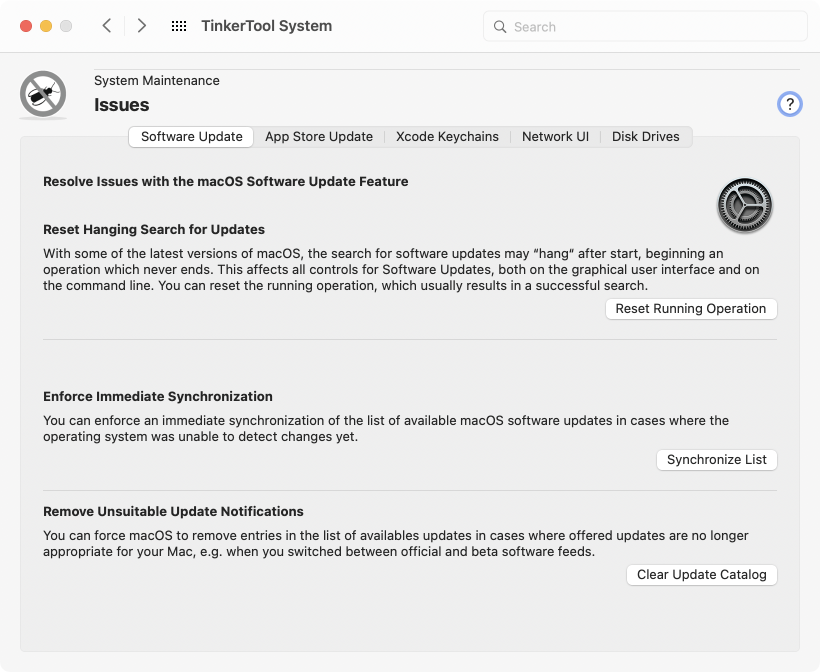Show all panes grid icon
820x672 pixels.
point(179,26)
